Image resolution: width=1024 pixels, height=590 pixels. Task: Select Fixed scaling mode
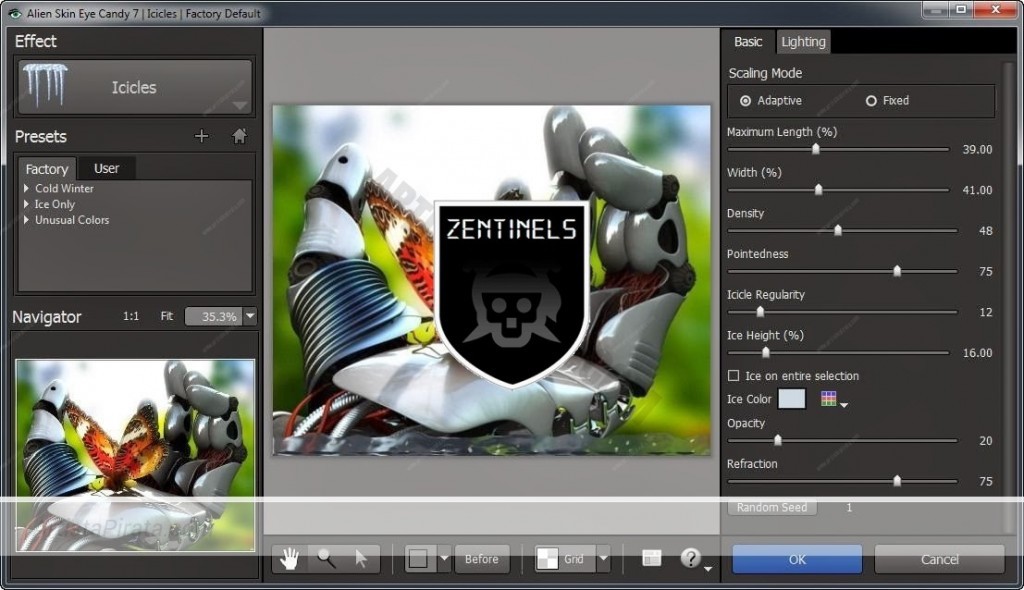871,101
